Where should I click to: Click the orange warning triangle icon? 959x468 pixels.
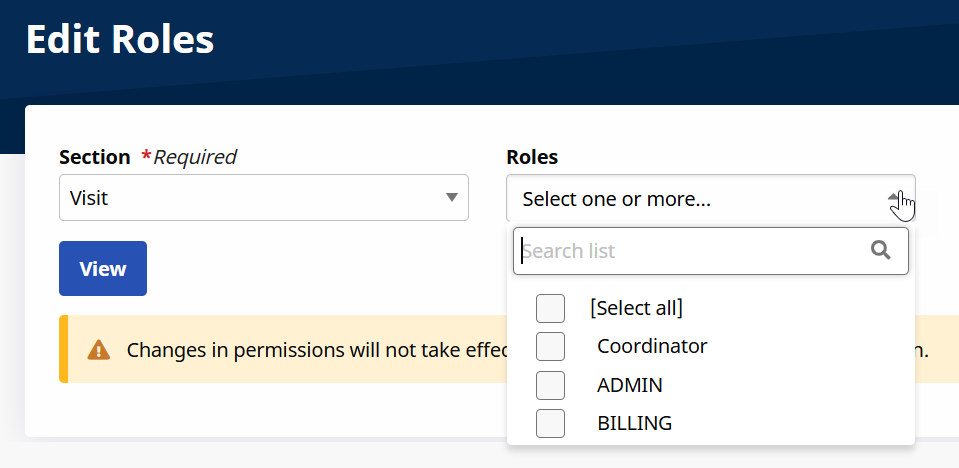tap(98, 350)
